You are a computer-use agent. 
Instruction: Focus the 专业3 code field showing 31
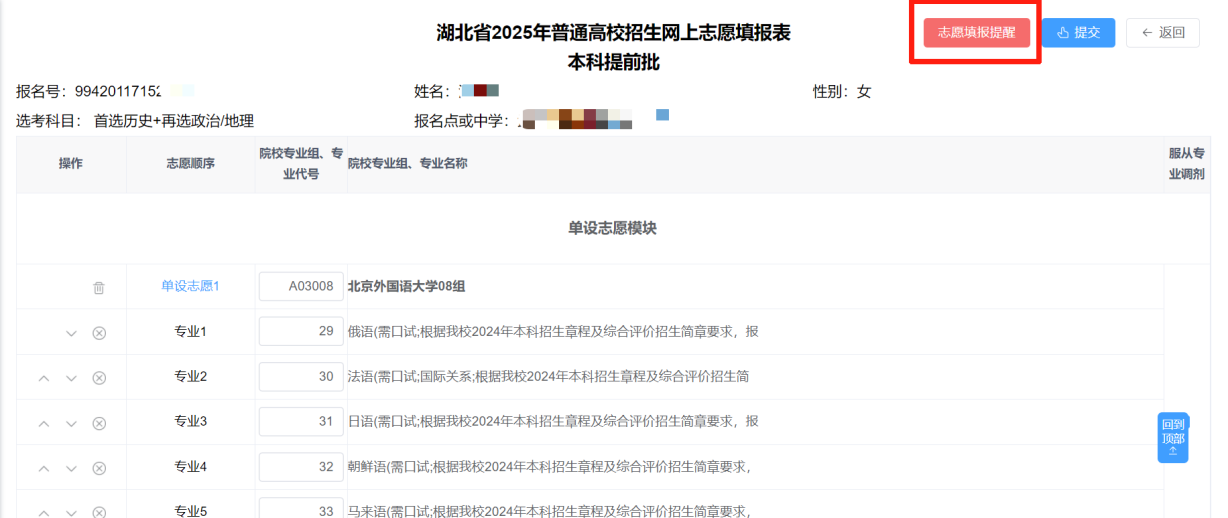301,421
